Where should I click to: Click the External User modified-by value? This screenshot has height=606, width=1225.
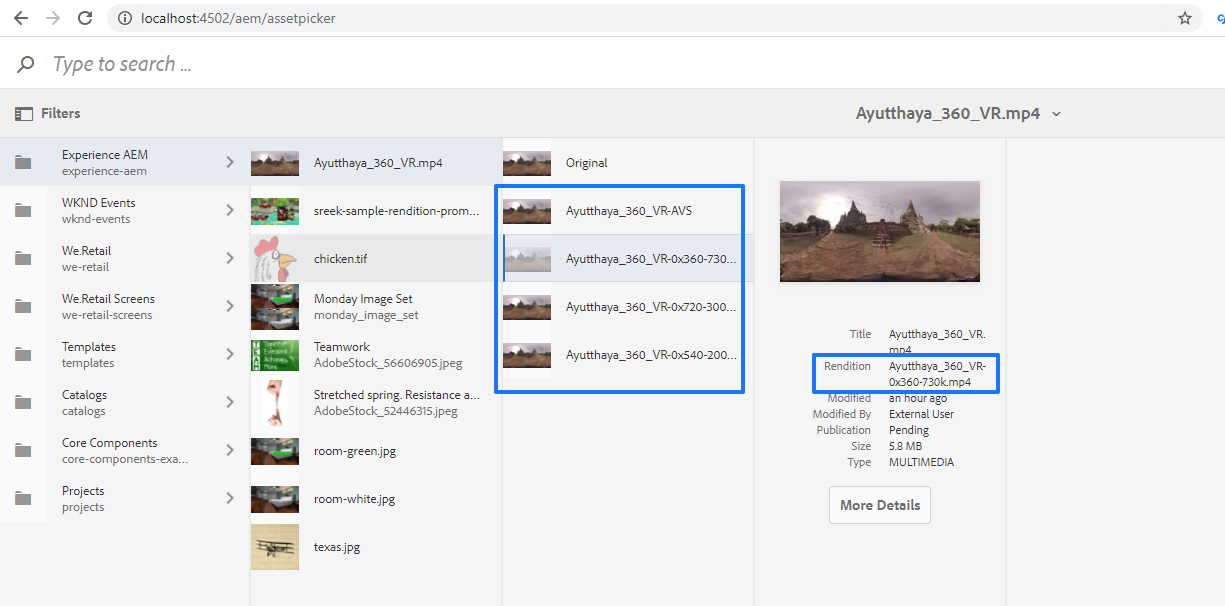coord(921,414)
